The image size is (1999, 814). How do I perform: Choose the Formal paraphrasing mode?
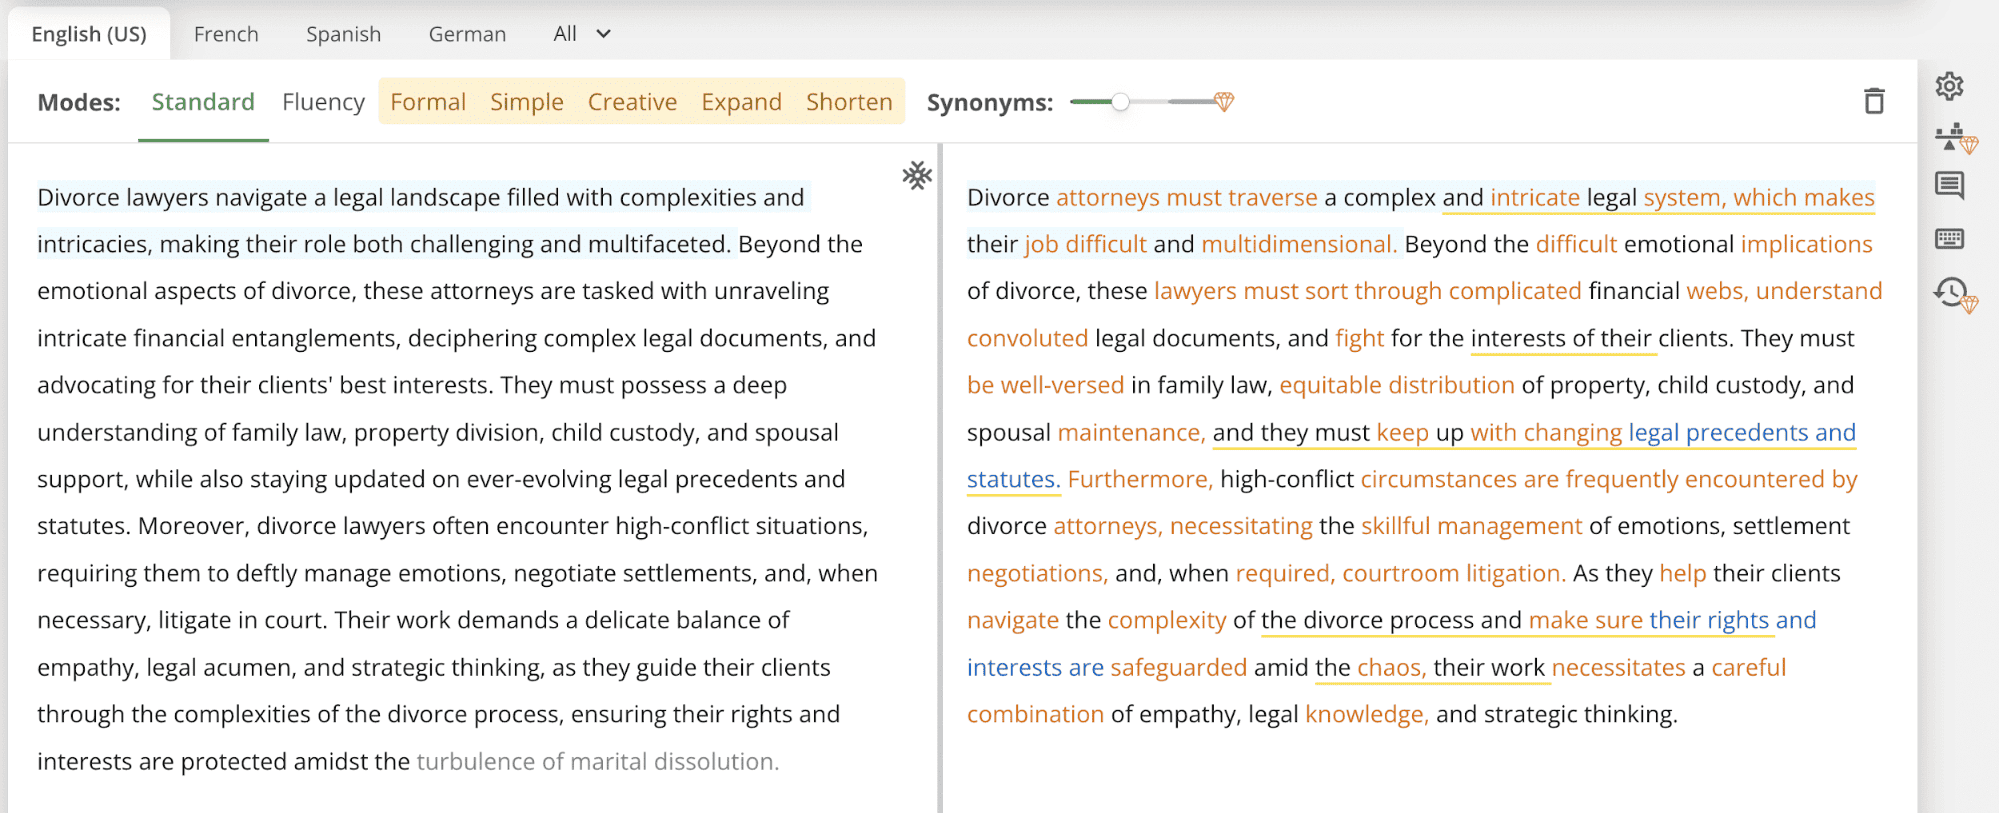428,102
